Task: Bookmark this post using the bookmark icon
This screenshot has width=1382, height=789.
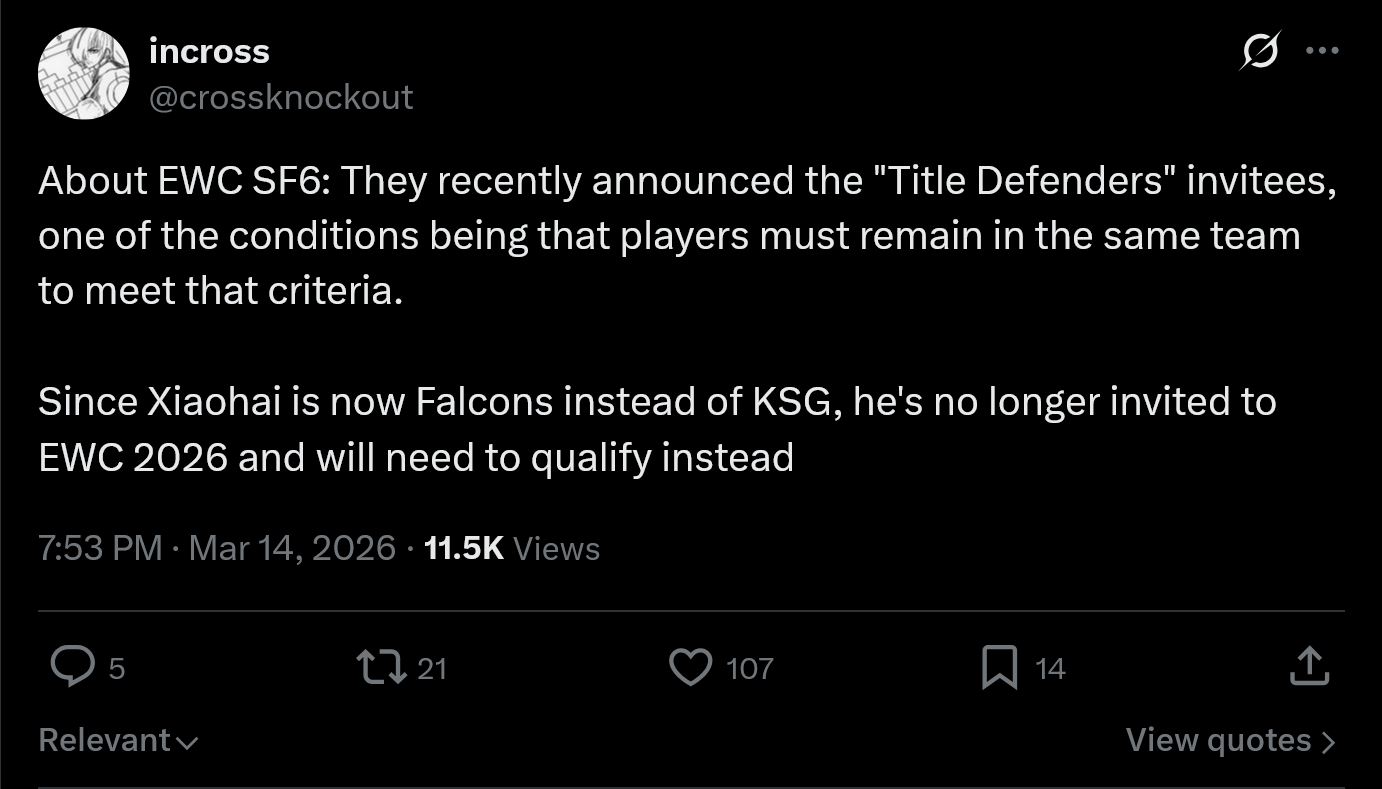Action: pos(999,667)
